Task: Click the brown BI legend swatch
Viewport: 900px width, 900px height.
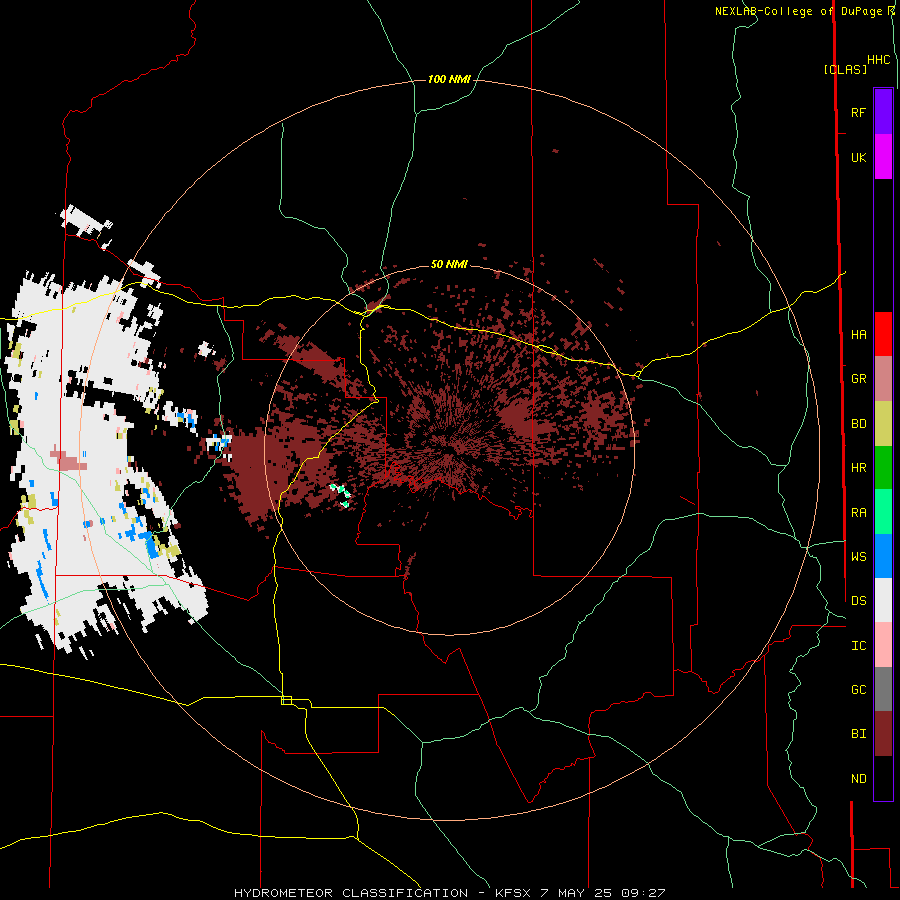Action: click(x=883, y=734)
